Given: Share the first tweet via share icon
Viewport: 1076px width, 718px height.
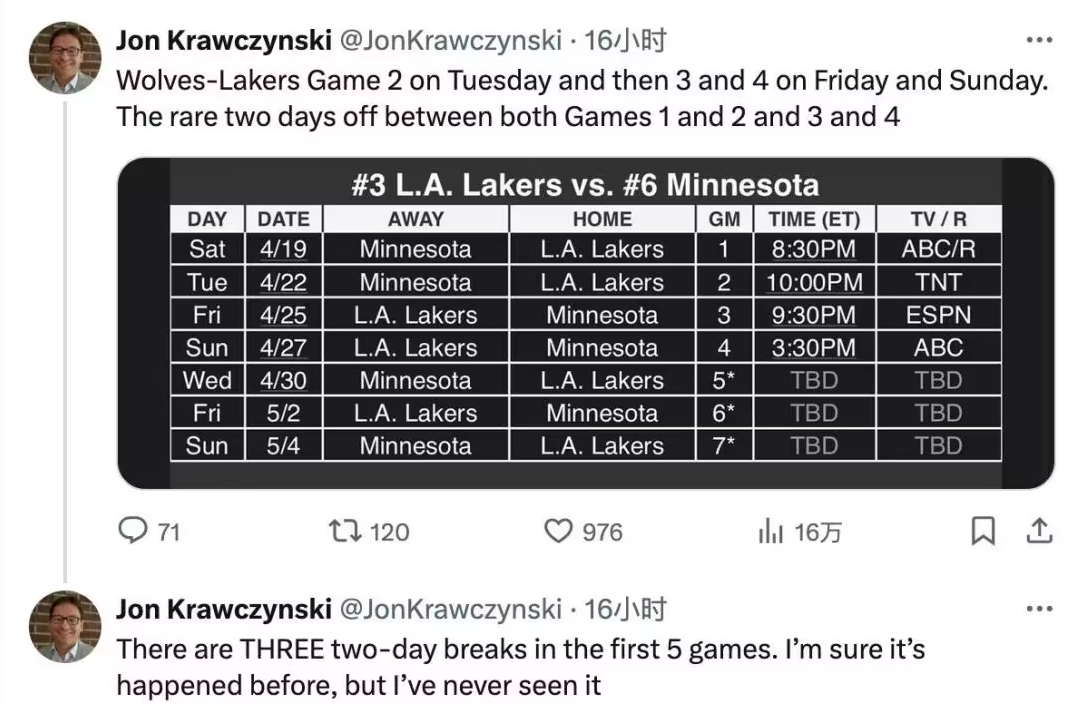Looking at the screenshot, I should (x=1039, y=531).
